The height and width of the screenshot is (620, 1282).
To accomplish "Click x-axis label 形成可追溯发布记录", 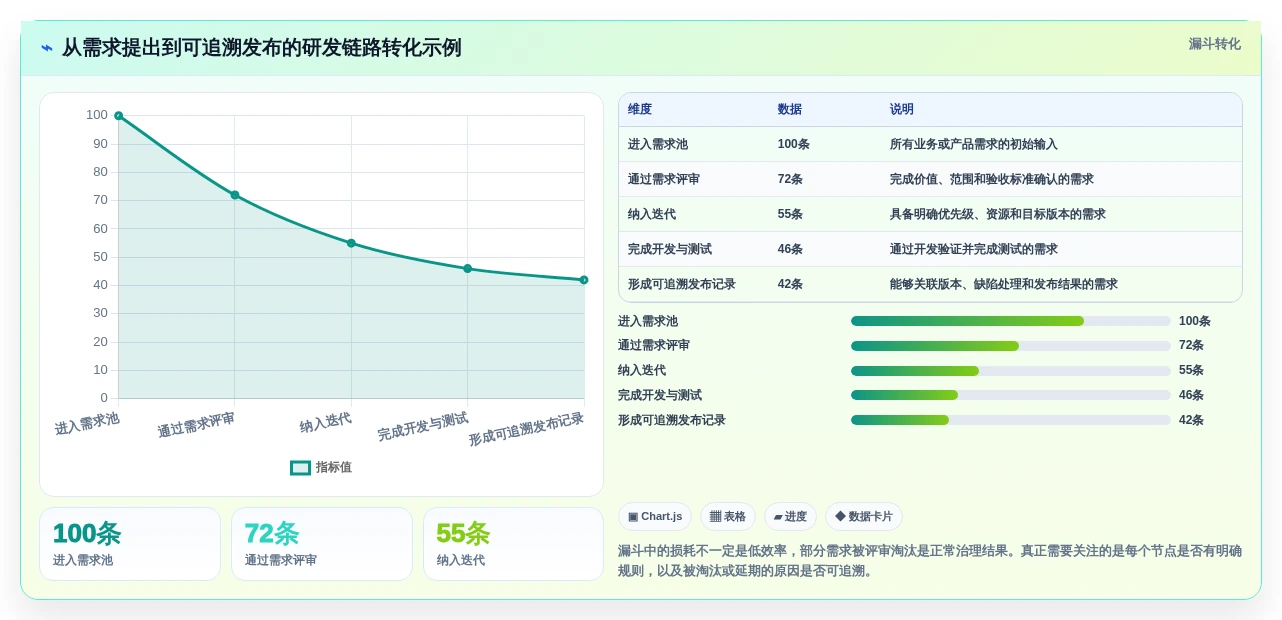I will tap(526, 429).
